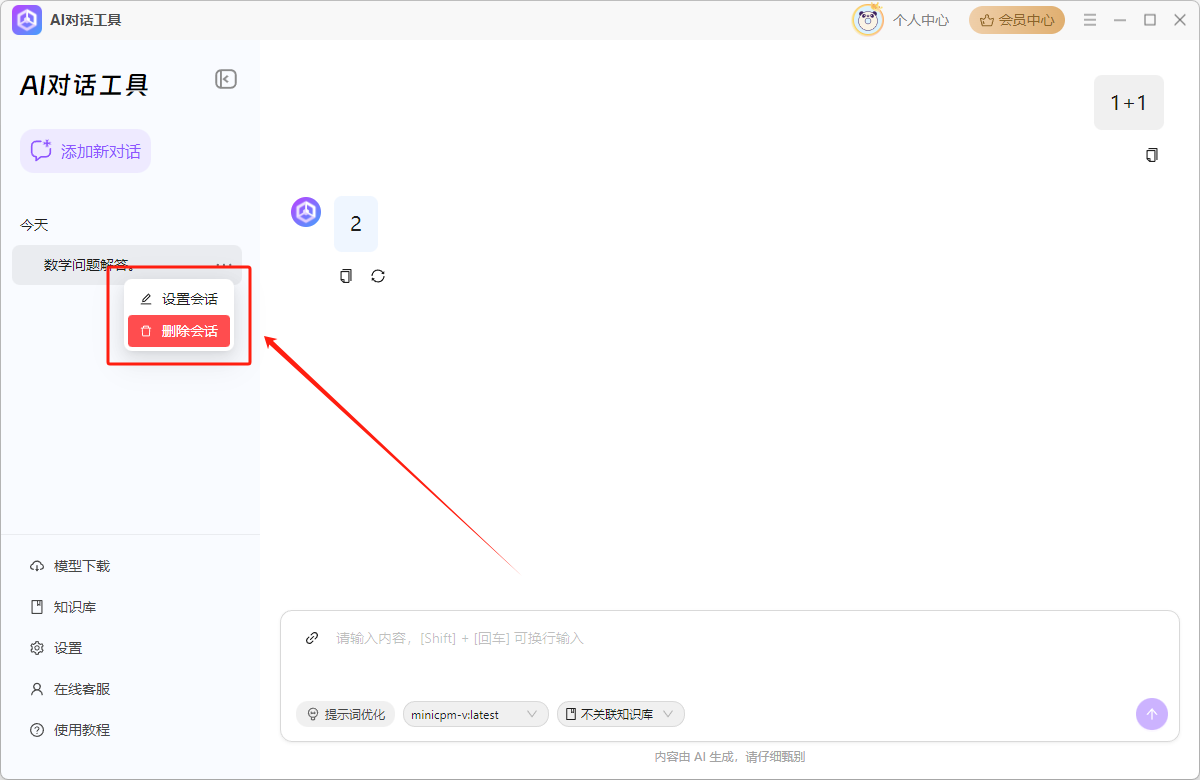Regenerate the AI reply
Screen dimensions: 1200x780
(x=378, y=276)
